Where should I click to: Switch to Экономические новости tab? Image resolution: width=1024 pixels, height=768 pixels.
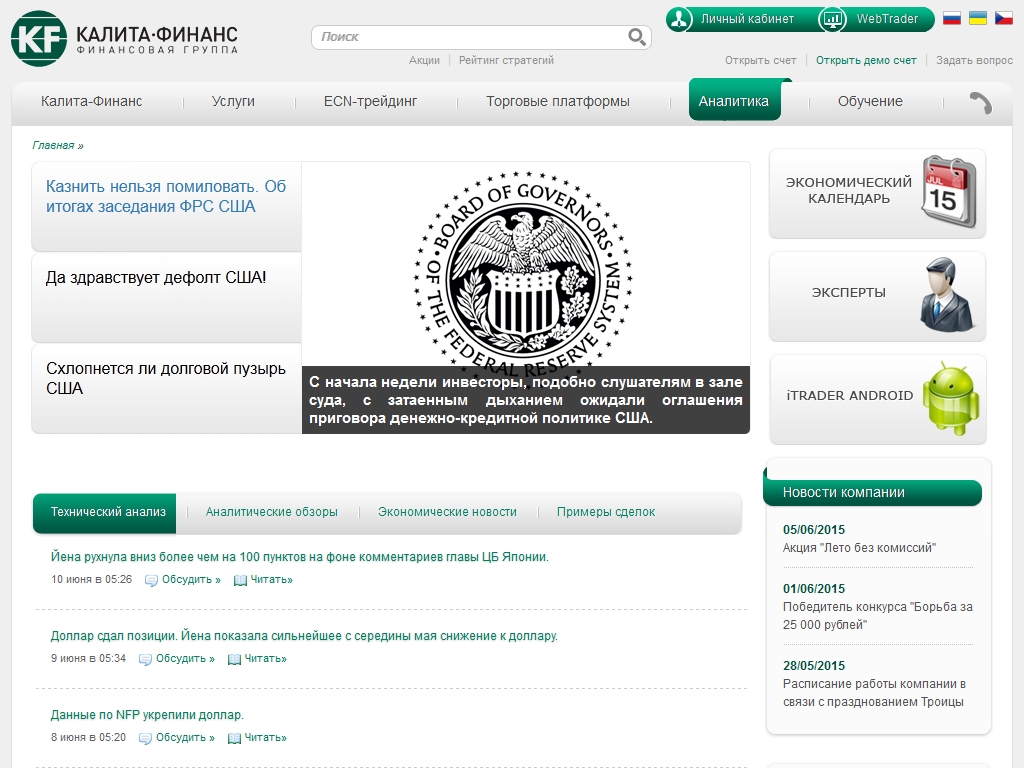click(x=447, y=512)
